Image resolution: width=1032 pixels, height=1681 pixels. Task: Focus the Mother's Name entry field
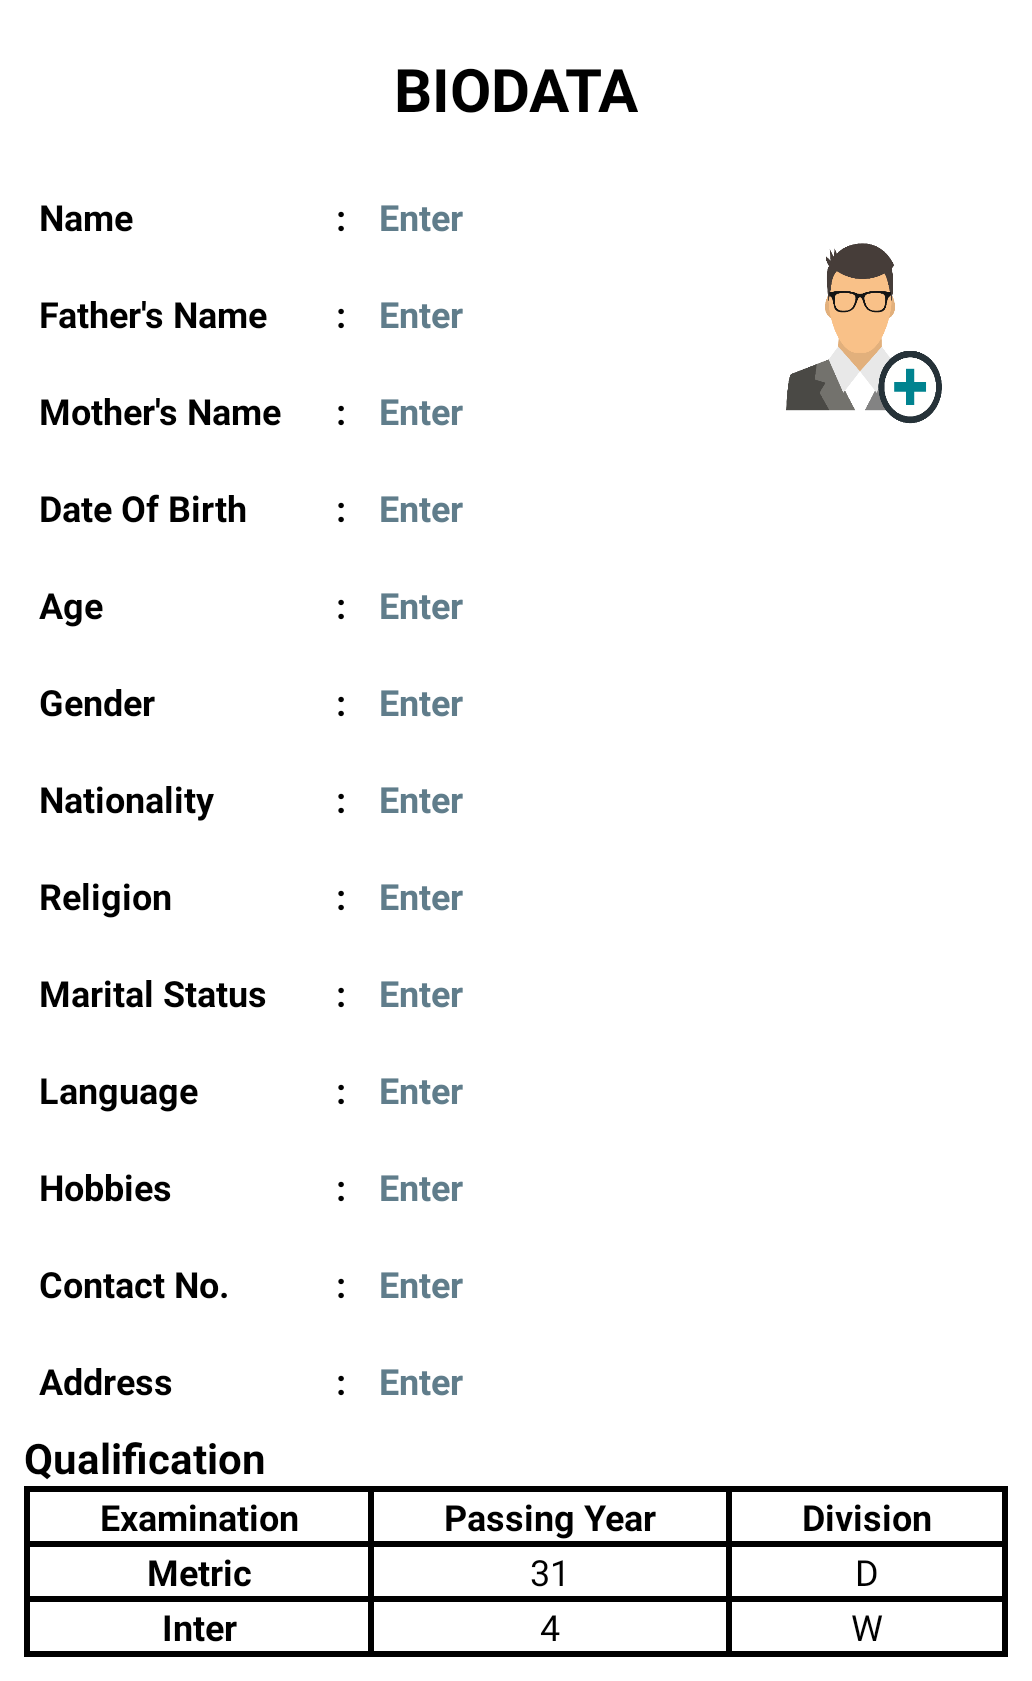pos(421,413)
